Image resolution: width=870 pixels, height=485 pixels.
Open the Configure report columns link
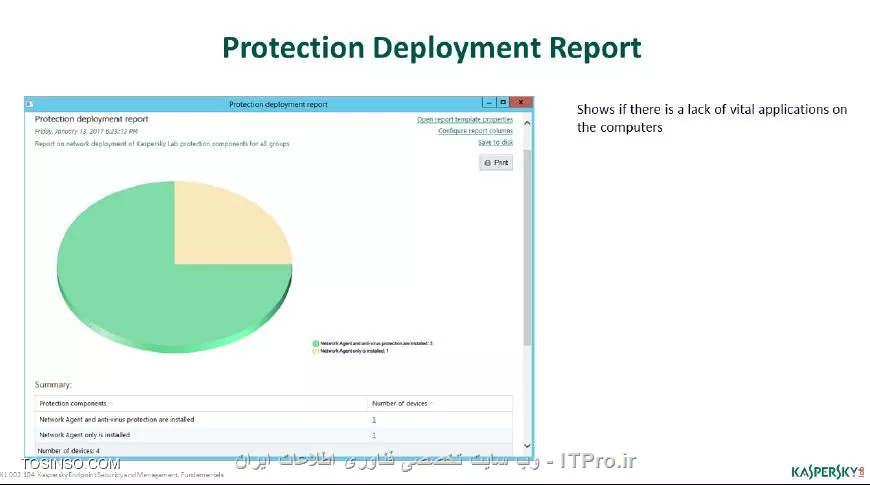point(475,131)
